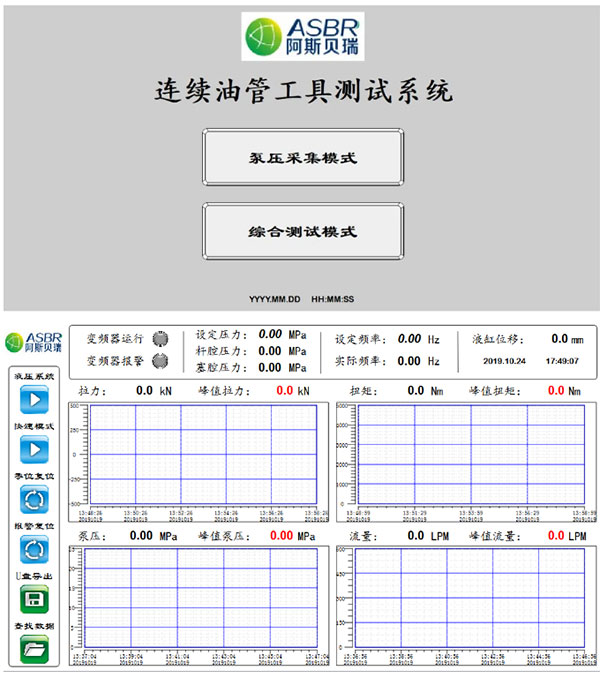The height and width of the screenshot is (678, 600).
Task: Click the 液缸位移 displacement reading
Action: [x=559, y=339]
